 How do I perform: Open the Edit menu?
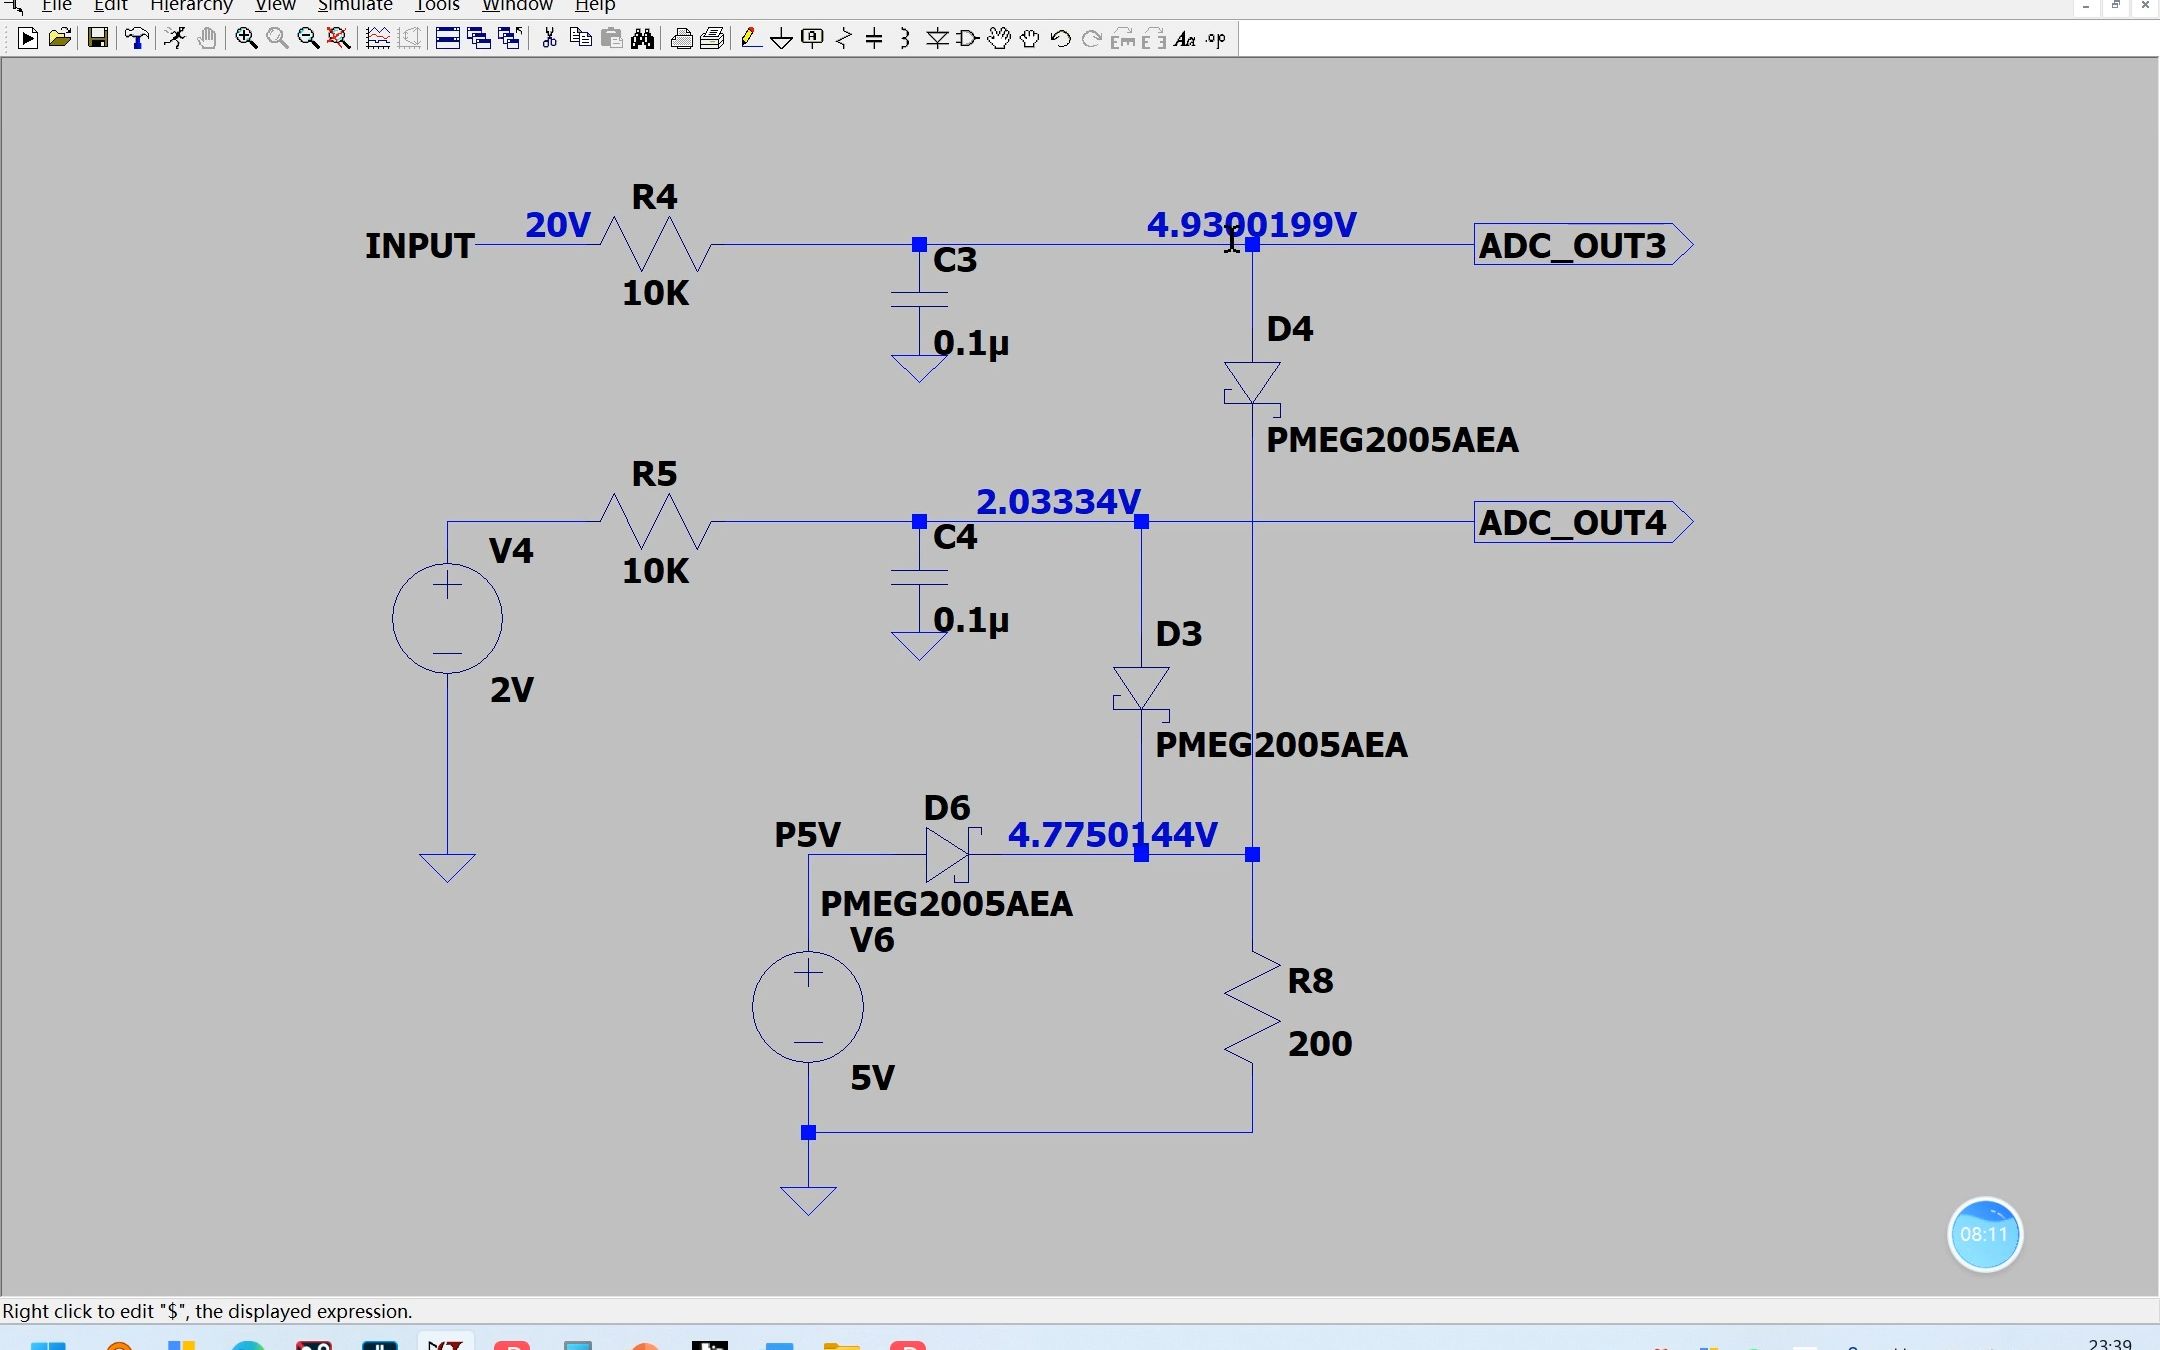point(110,6)
